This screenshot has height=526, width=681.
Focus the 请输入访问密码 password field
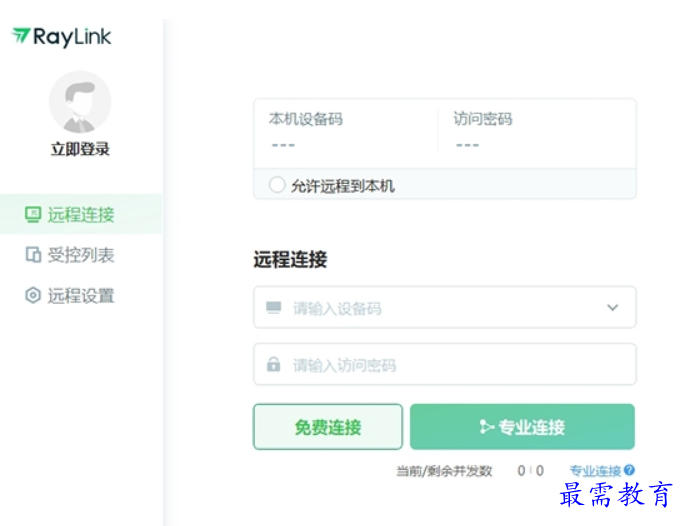point(445,364)
